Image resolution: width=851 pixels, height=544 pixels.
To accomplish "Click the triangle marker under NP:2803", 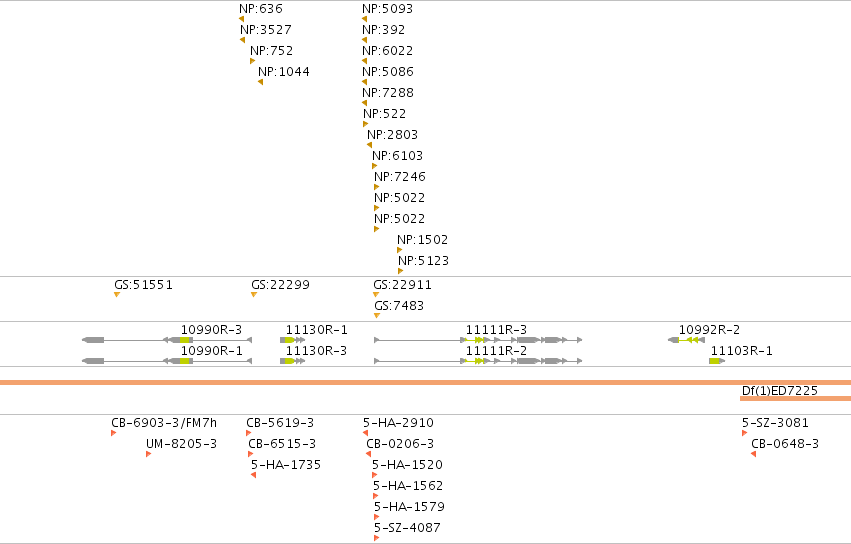I will [x=370, y=145].
